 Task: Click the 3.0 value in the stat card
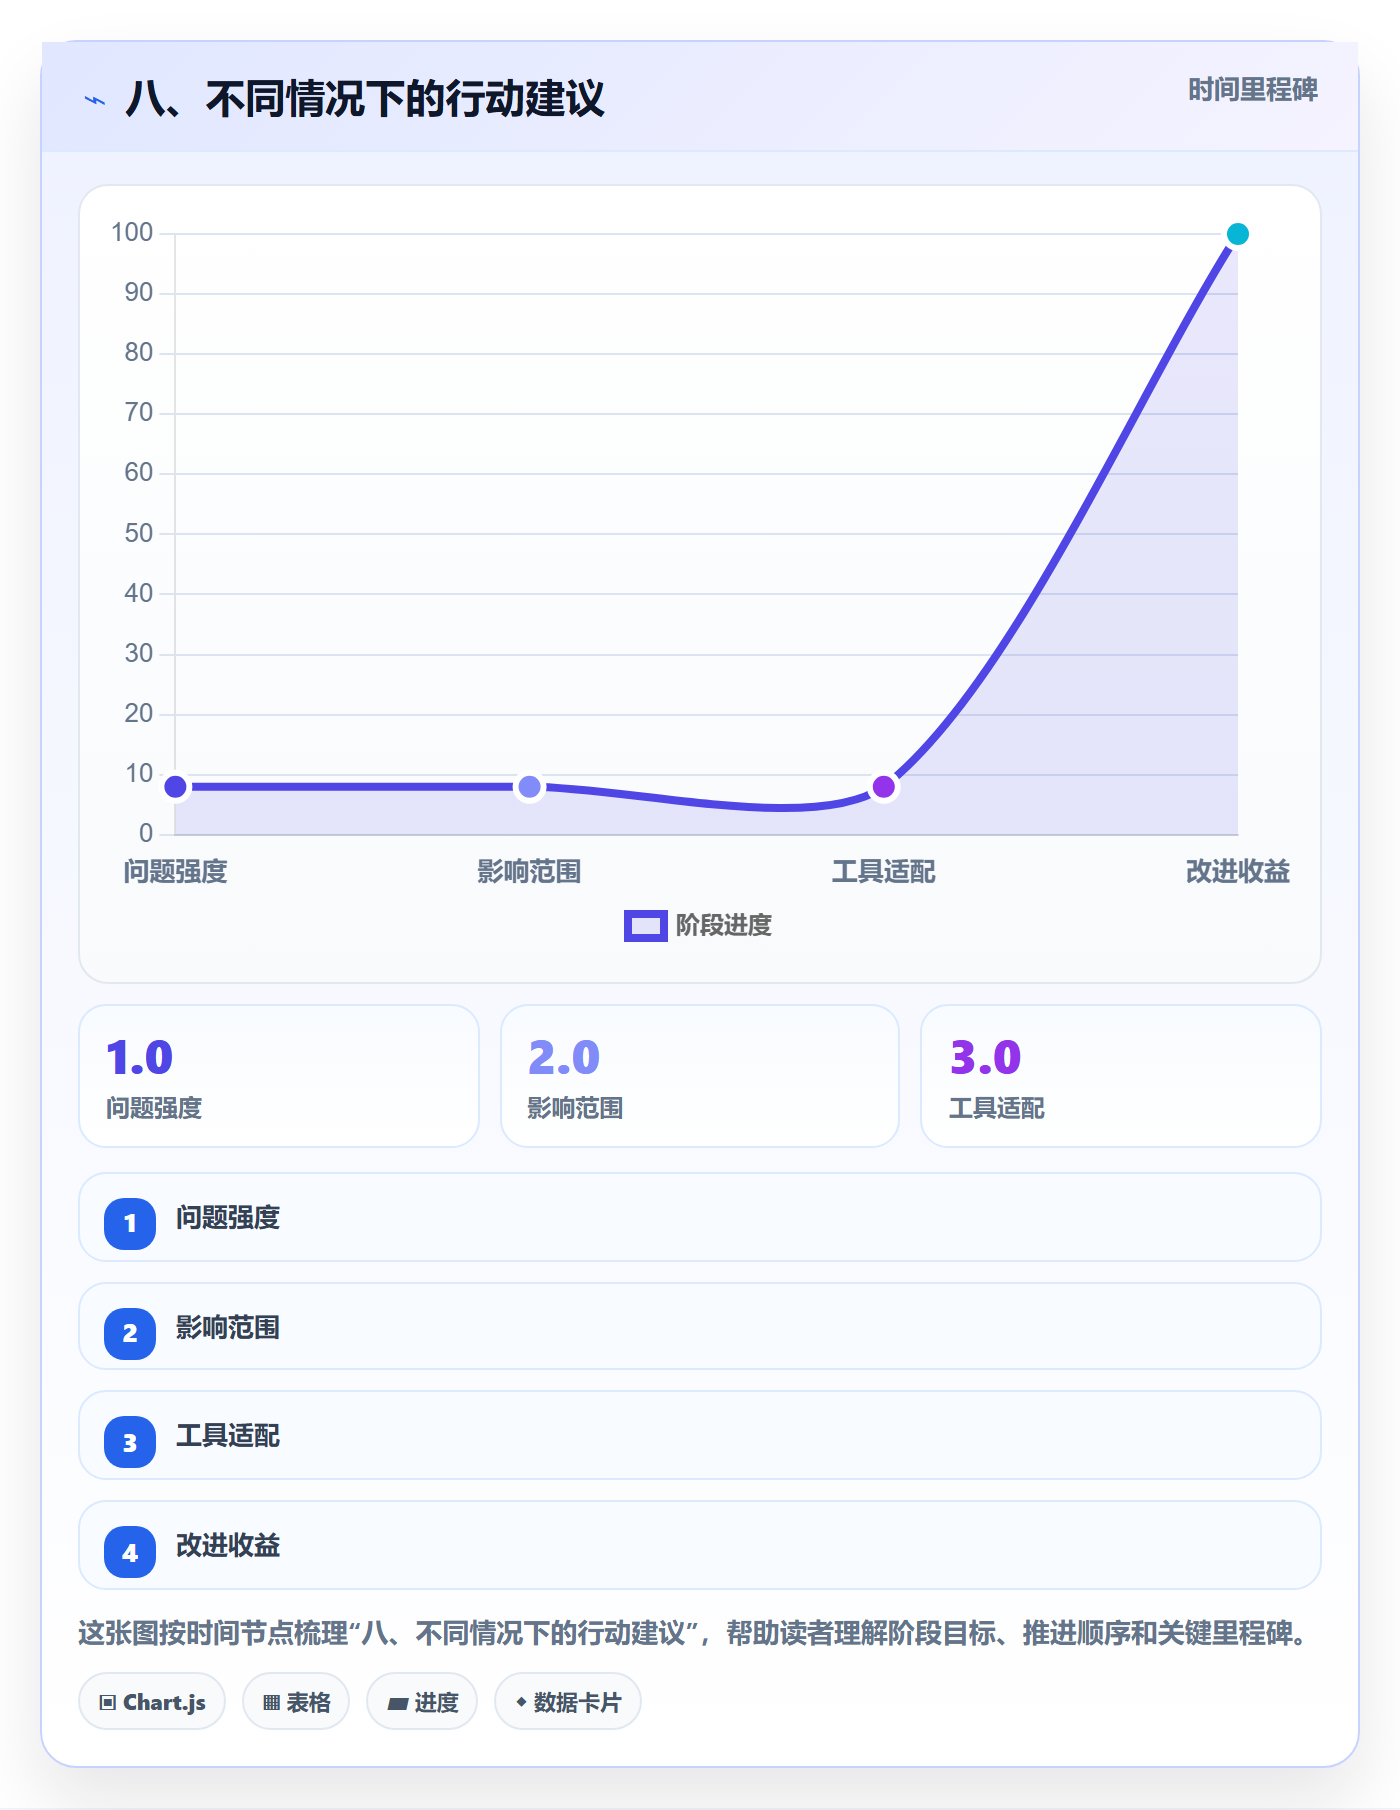985,1057
